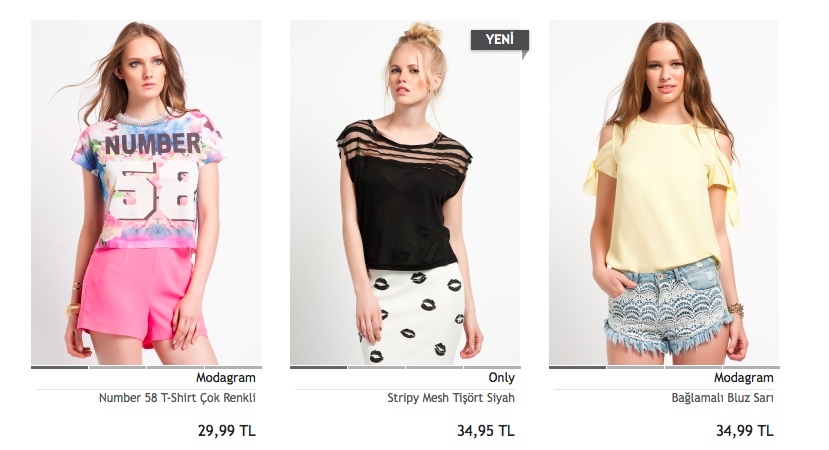This screenshot has width=829, height=450.
Task: Click the 34,99 TL price
Action: click(745, 430)
